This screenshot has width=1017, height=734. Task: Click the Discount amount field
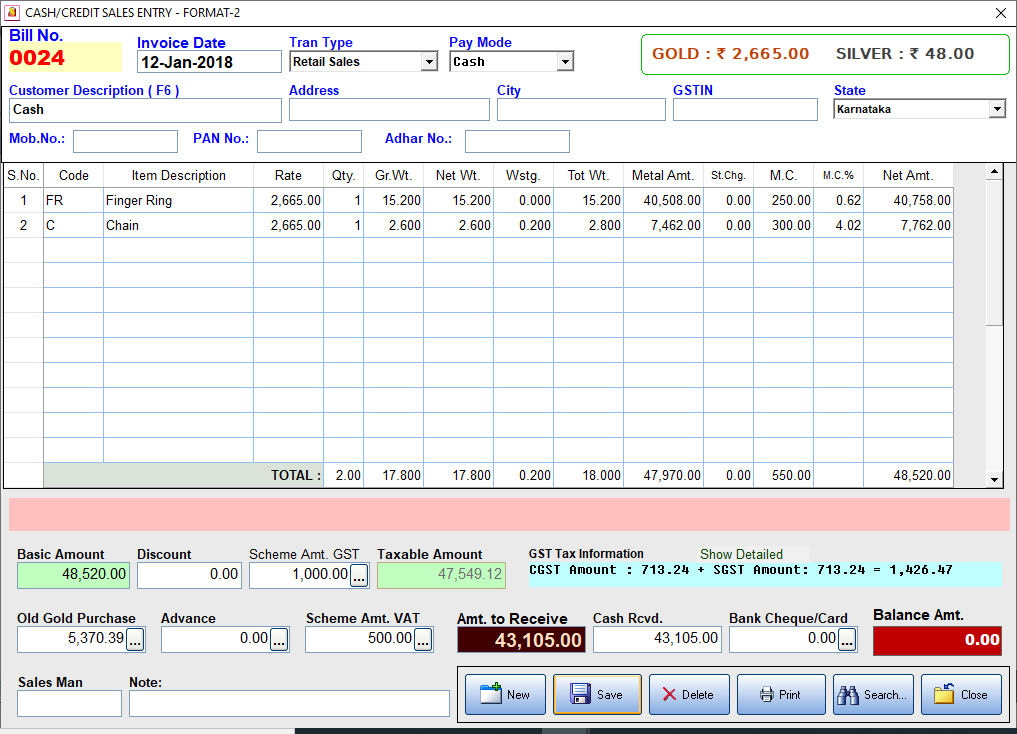189,575
